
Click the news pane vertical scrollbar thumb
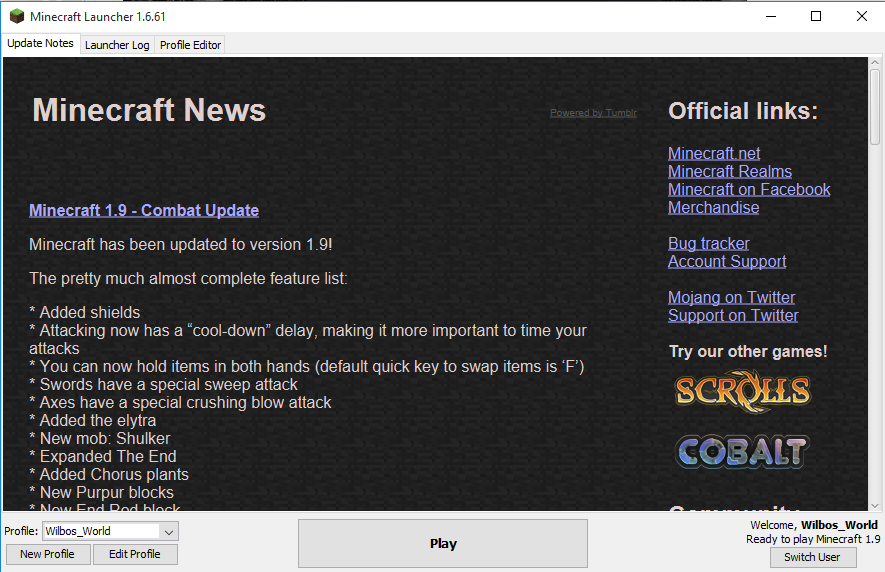click(875, 106)
